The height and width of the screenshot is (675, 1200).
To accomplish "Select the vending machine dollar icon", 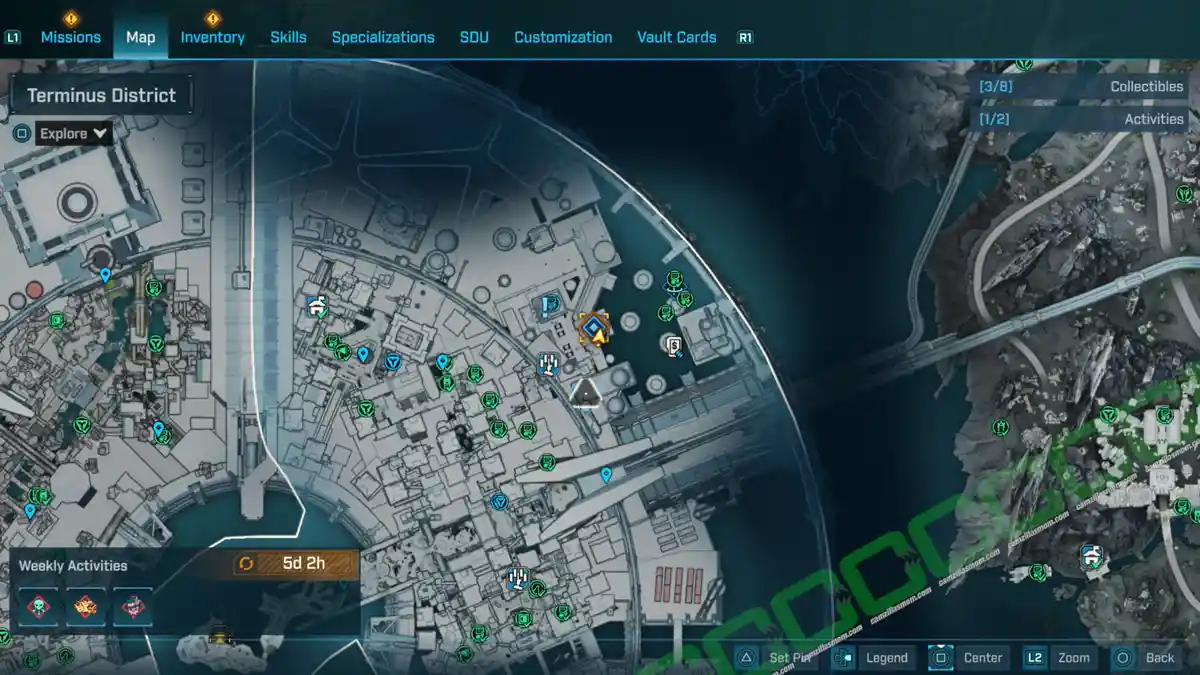I will tap(676, 346).
